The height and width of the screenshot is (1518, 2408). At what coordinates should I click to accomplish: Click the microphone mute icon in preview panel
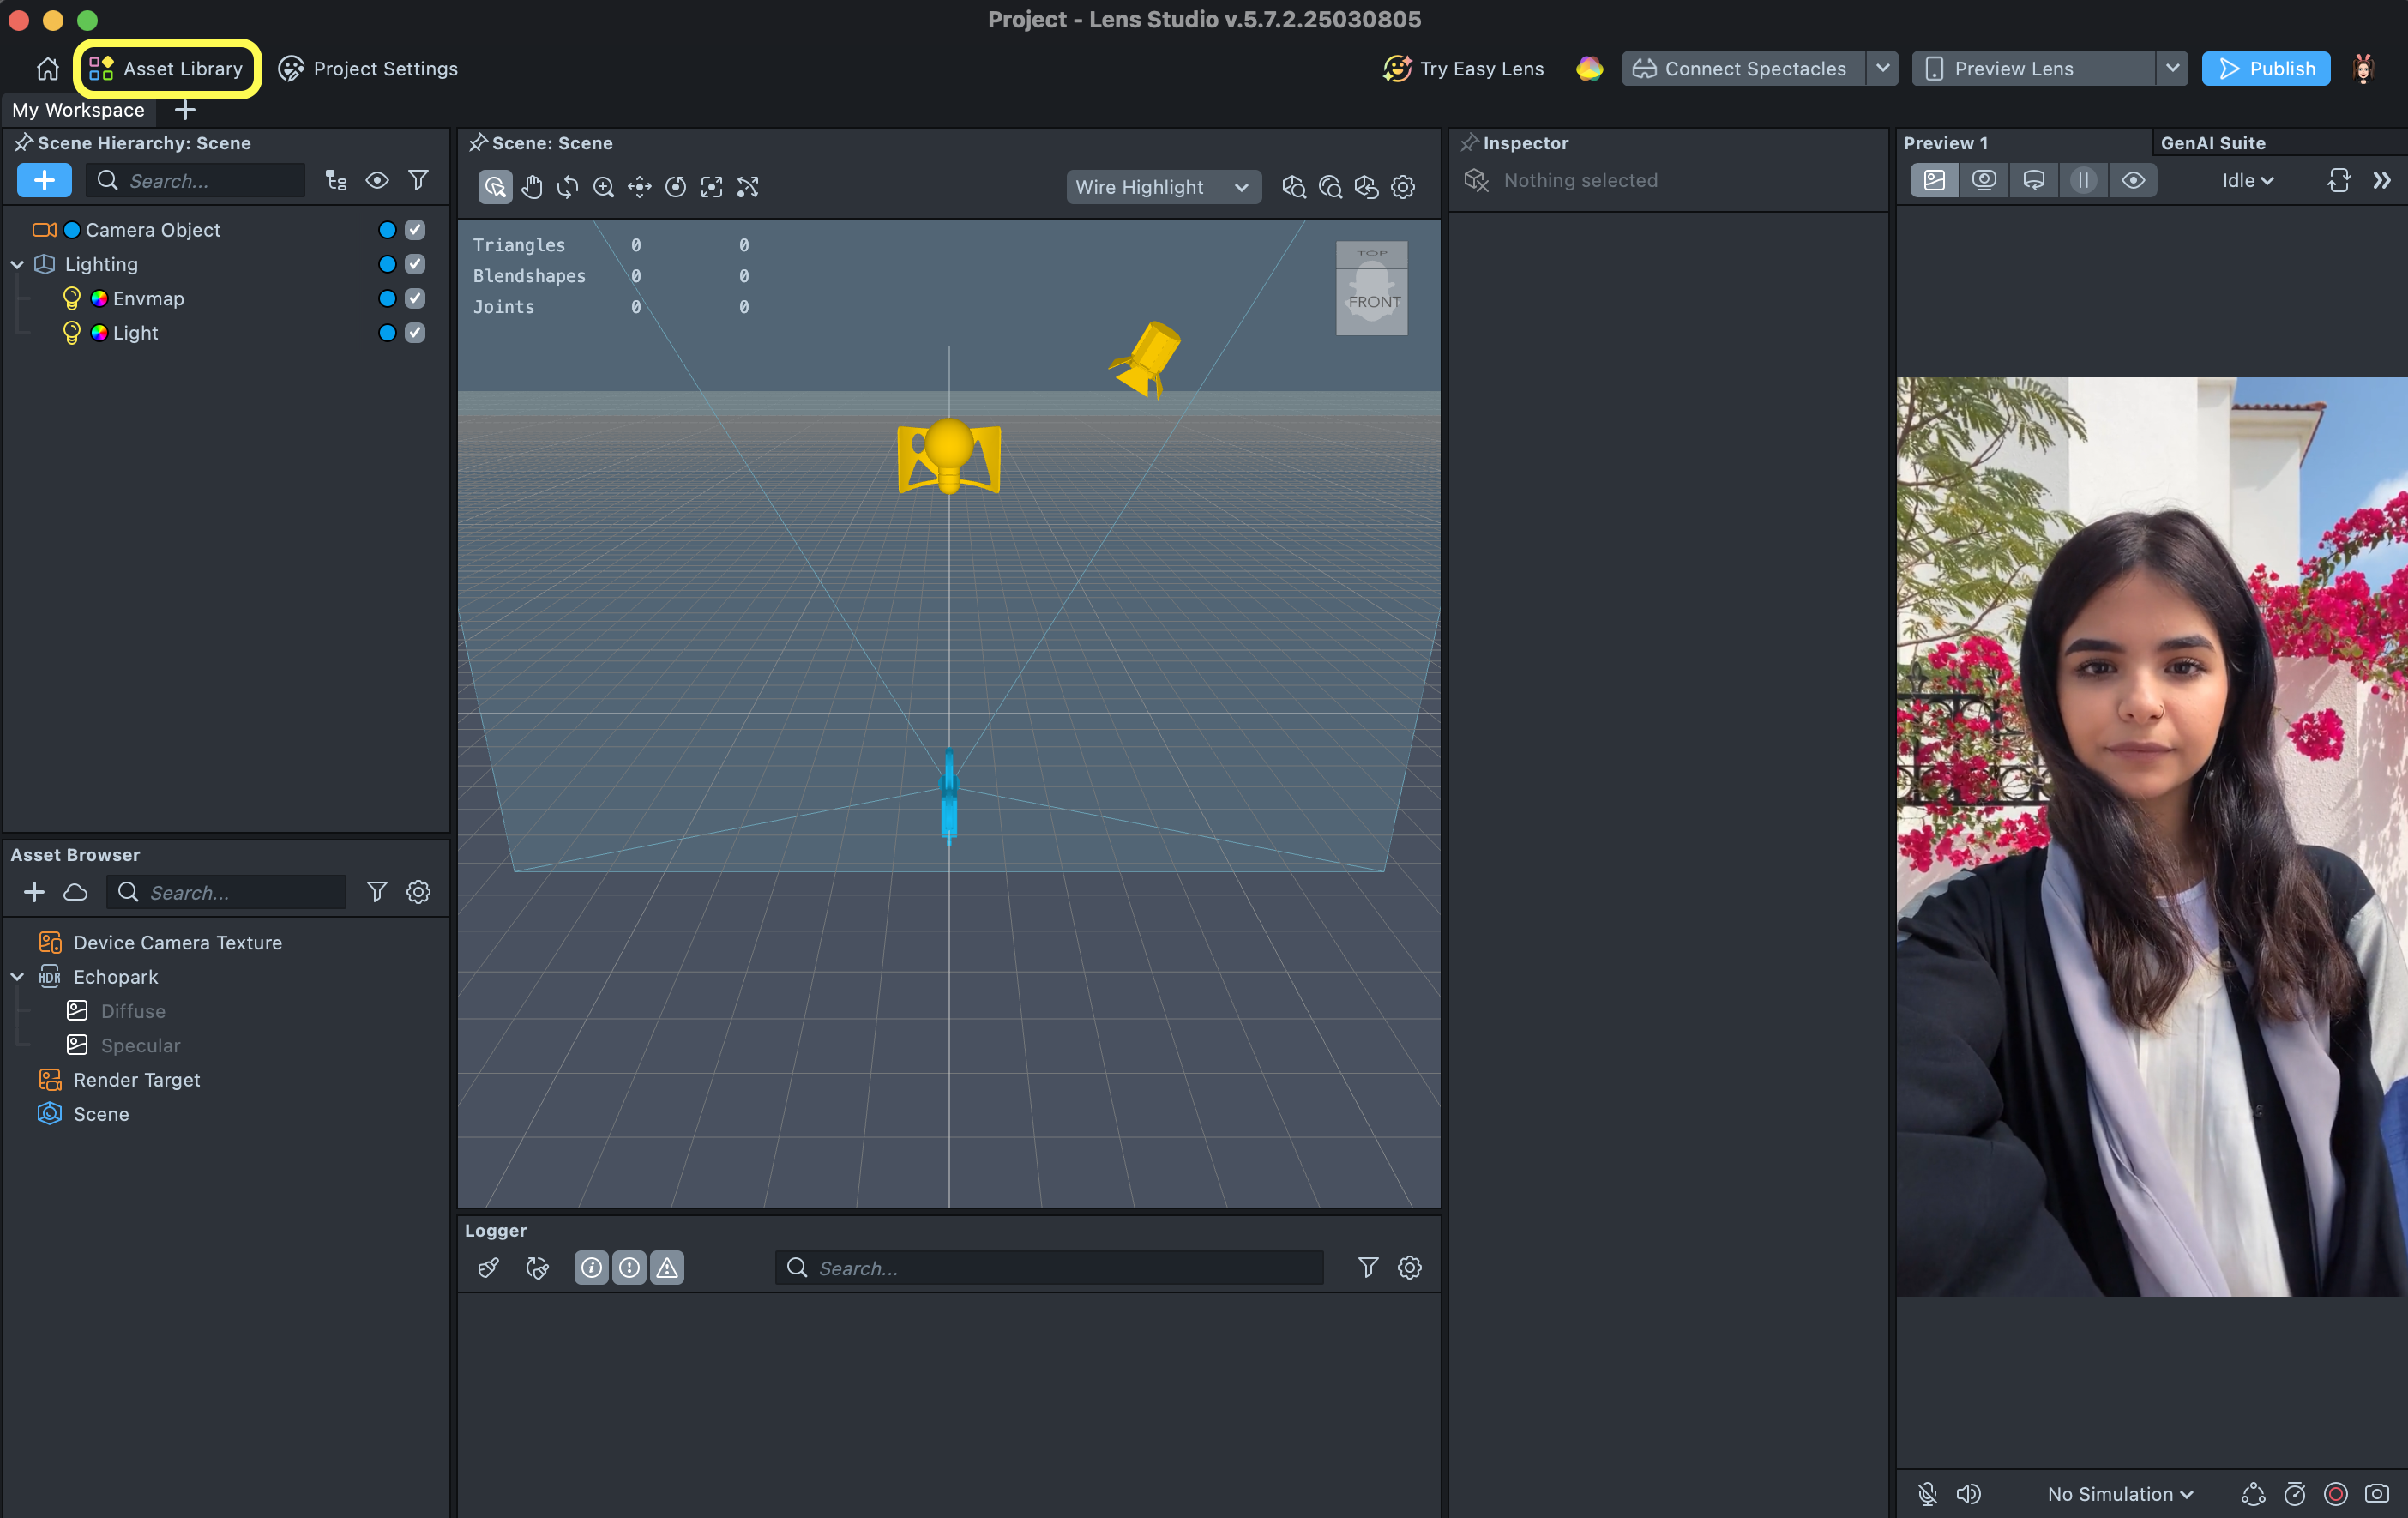tap(1927, 1494)
